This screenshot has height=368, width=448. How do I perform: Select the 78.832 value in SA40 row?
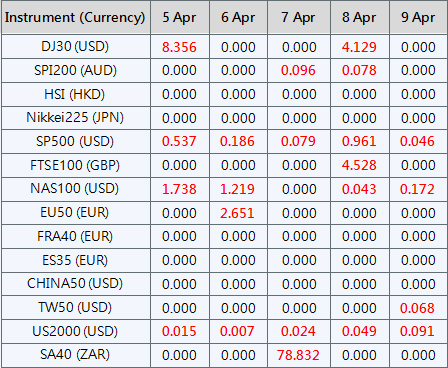[298, 355]
